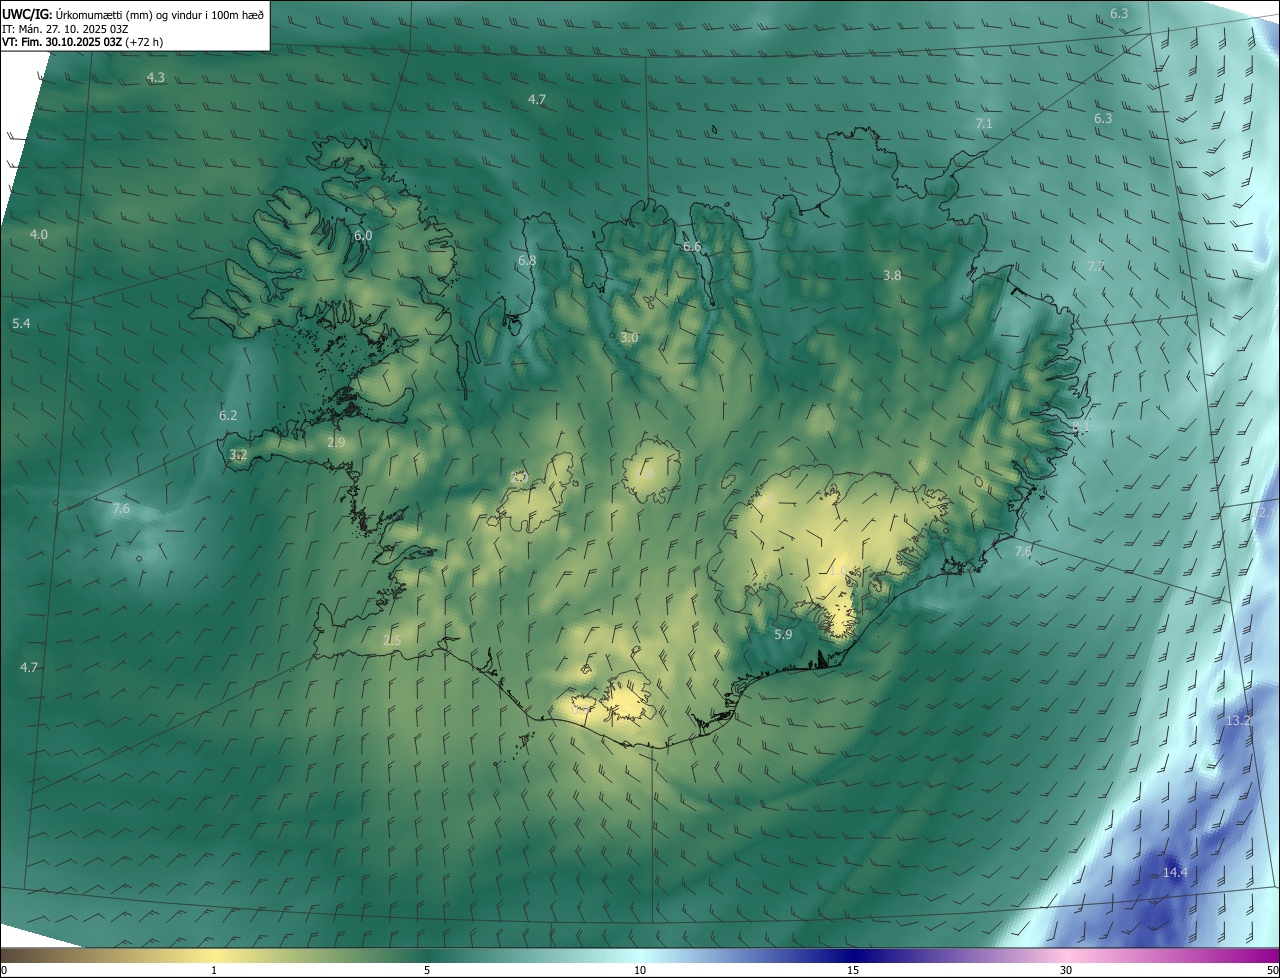The image size is (1280, 978).
Task: Select the 2.5 value label
Action: 392,640
